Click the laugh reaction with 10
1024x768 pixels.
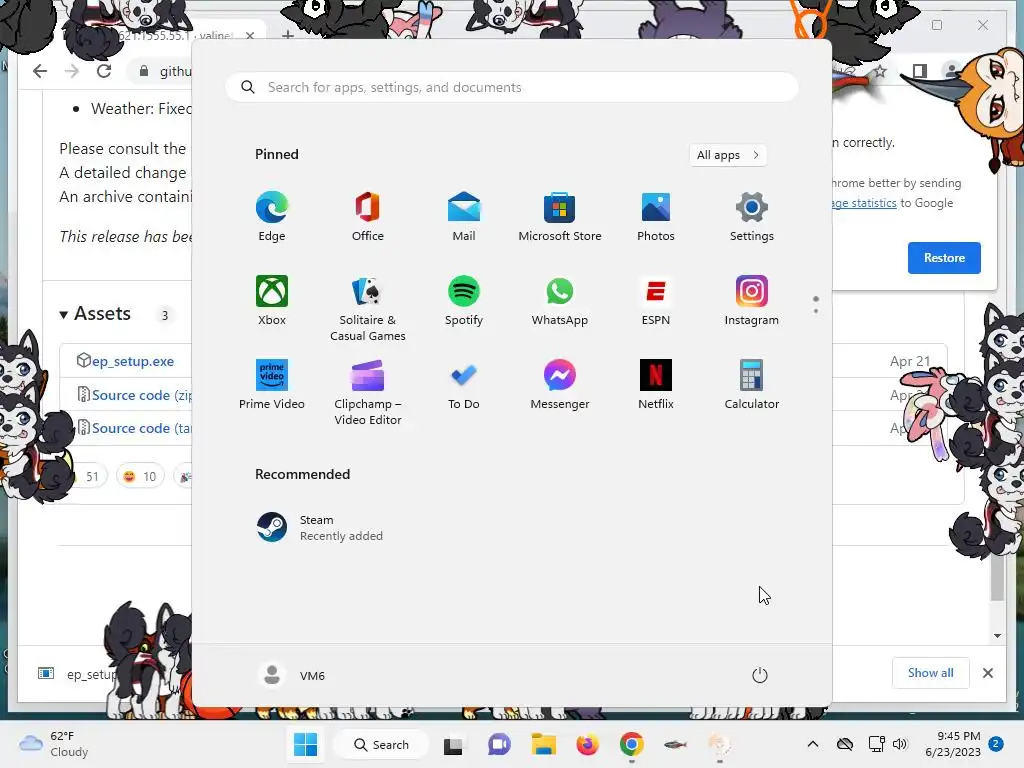tap(140, 476)
